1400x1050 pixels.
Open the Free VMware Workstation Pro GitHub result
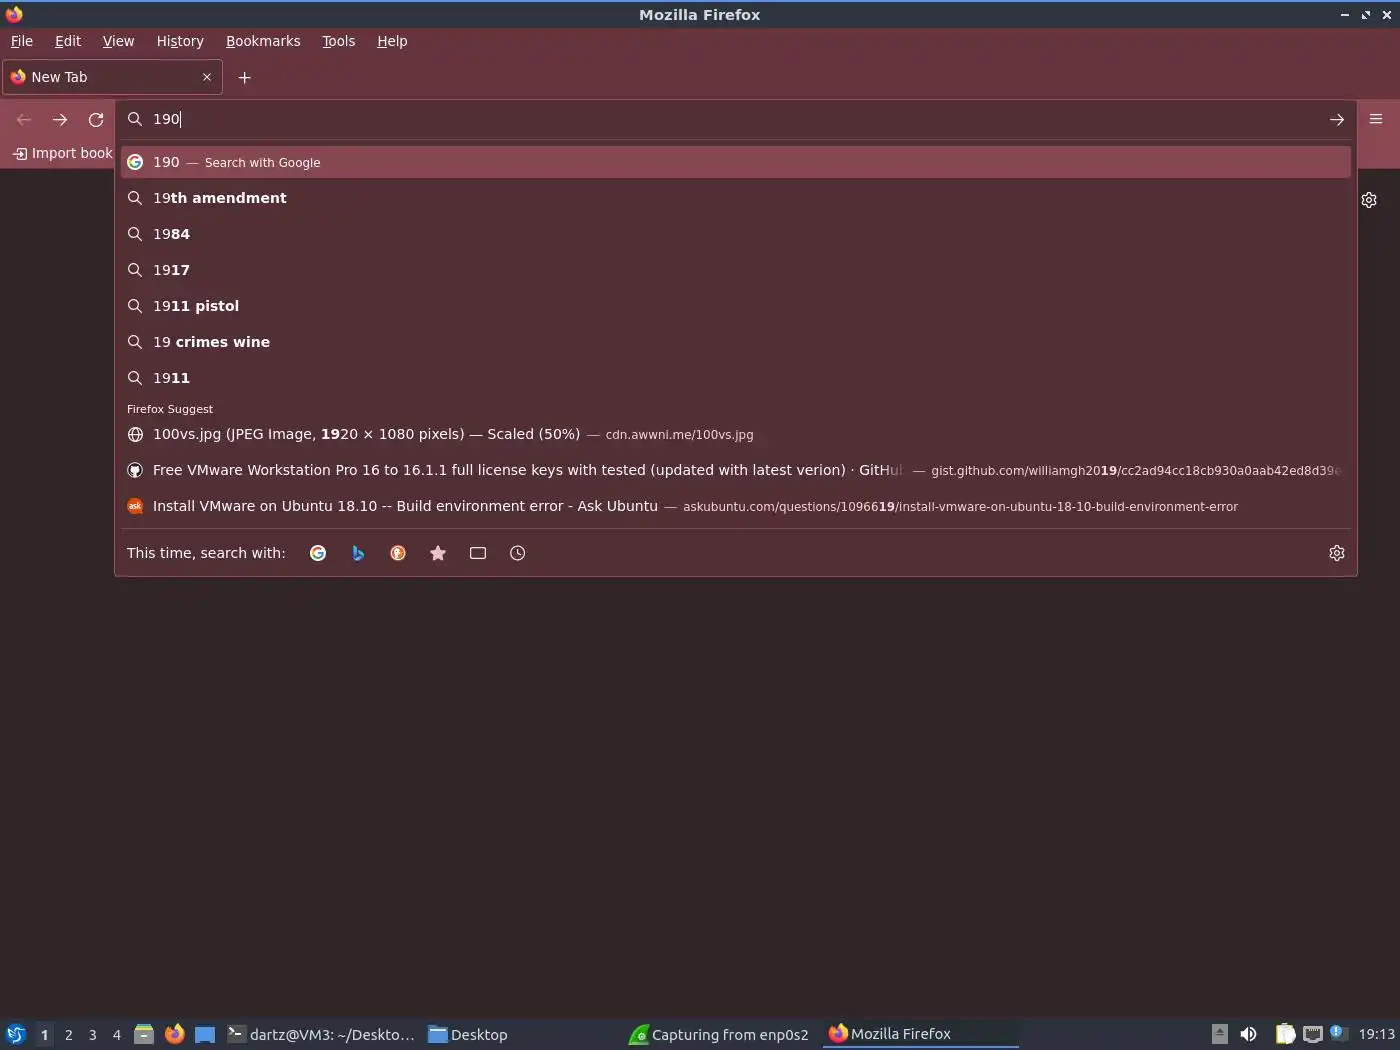click(736, 470)
